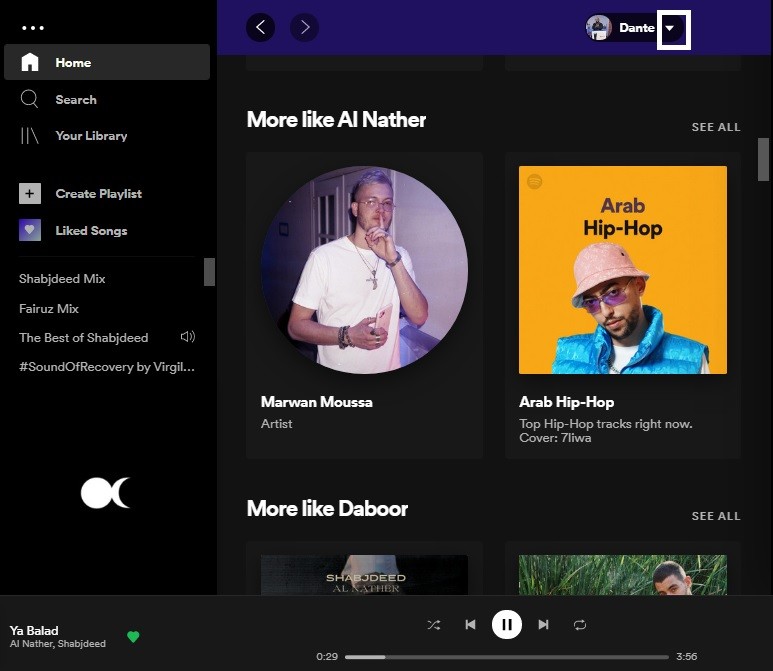The height and width of the screenshot is (671, 773).
Task: Seek within the song progress bar
Action: [500, 657]
